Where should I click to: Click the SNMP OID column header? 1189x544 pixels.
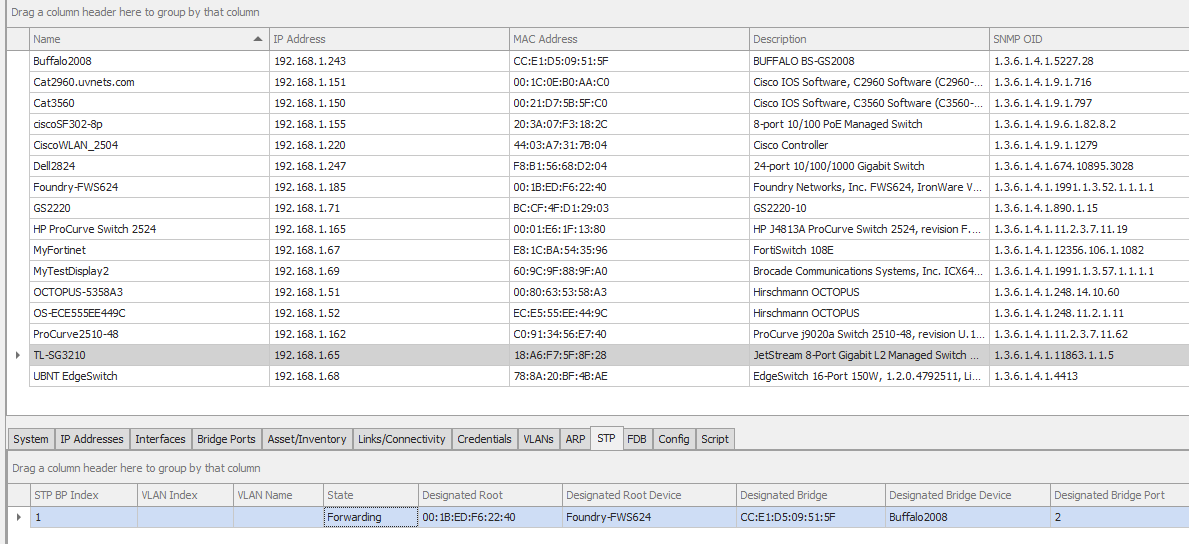[1089, 39]
